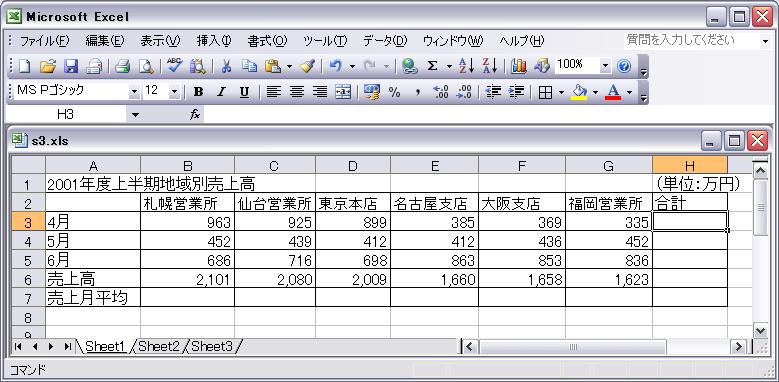Select the Format Painter brush icon

tap(308, 66)
